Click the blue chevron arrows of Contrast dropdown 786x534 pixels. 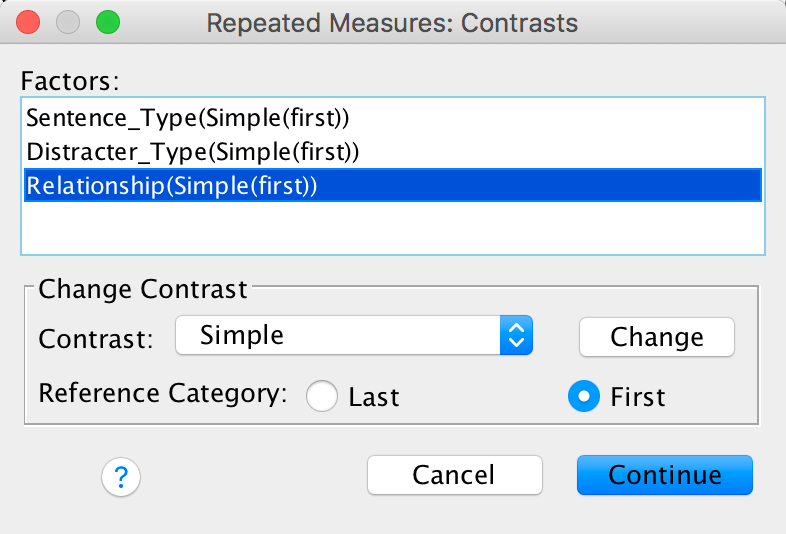click(516, 336)
